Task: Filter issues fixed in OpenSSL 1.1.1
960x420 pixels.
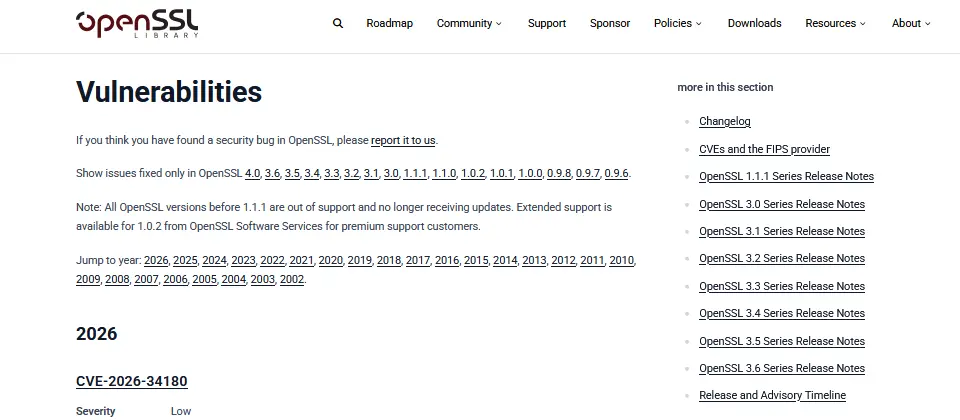Action: (x=415, y=173)
